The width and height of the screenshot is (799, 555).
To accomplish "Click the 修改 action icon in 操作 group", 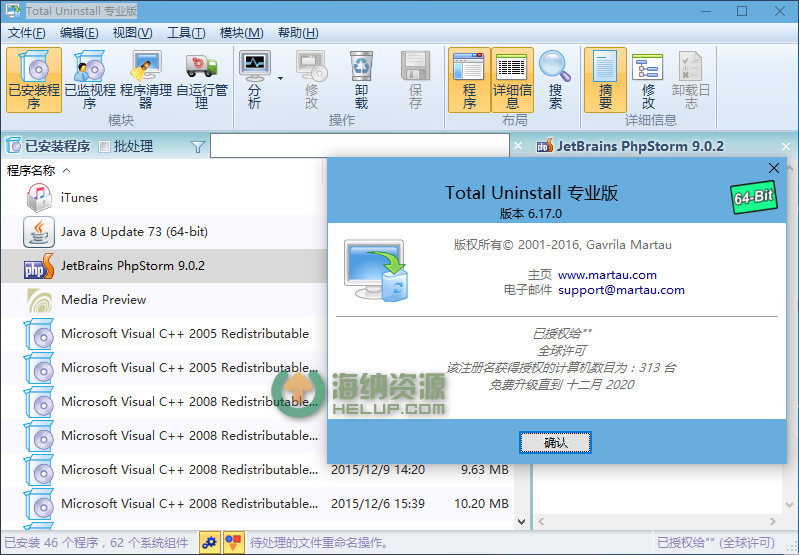I will tap(311, 80).
